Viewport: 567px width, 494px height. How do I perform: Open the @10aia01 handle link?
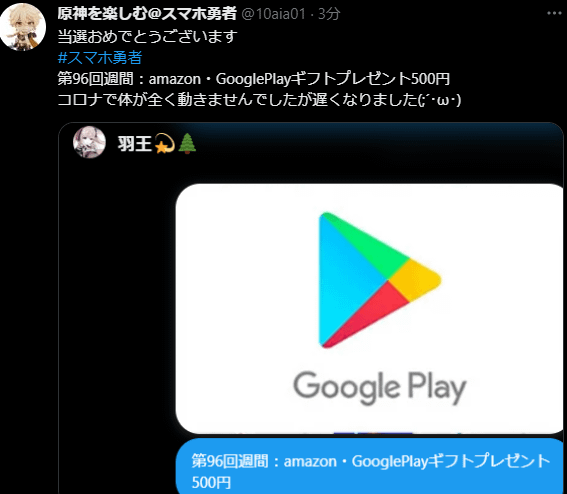273,14
